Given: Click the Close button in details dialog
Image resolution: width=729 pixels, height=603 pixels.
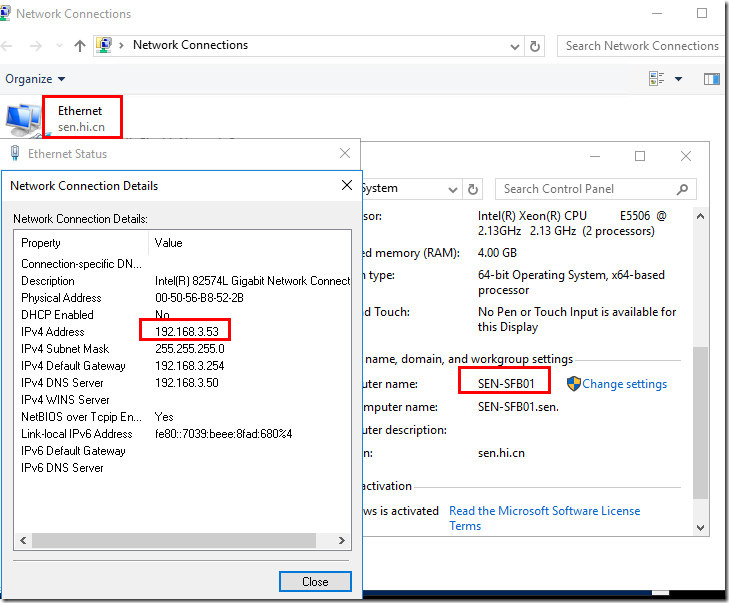Looking at the screenshot, I should click(x=315, y=582).
